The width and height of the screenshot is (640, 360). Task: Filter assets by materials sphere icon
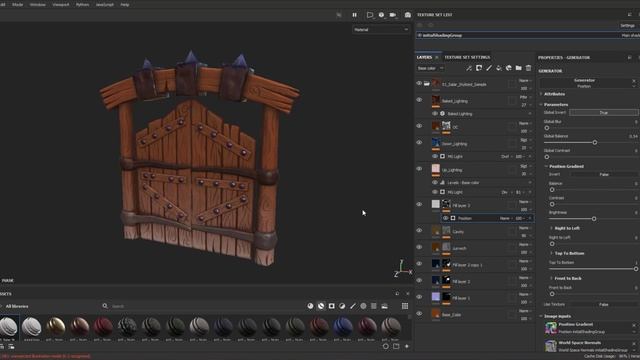click(x=310, y=306)
